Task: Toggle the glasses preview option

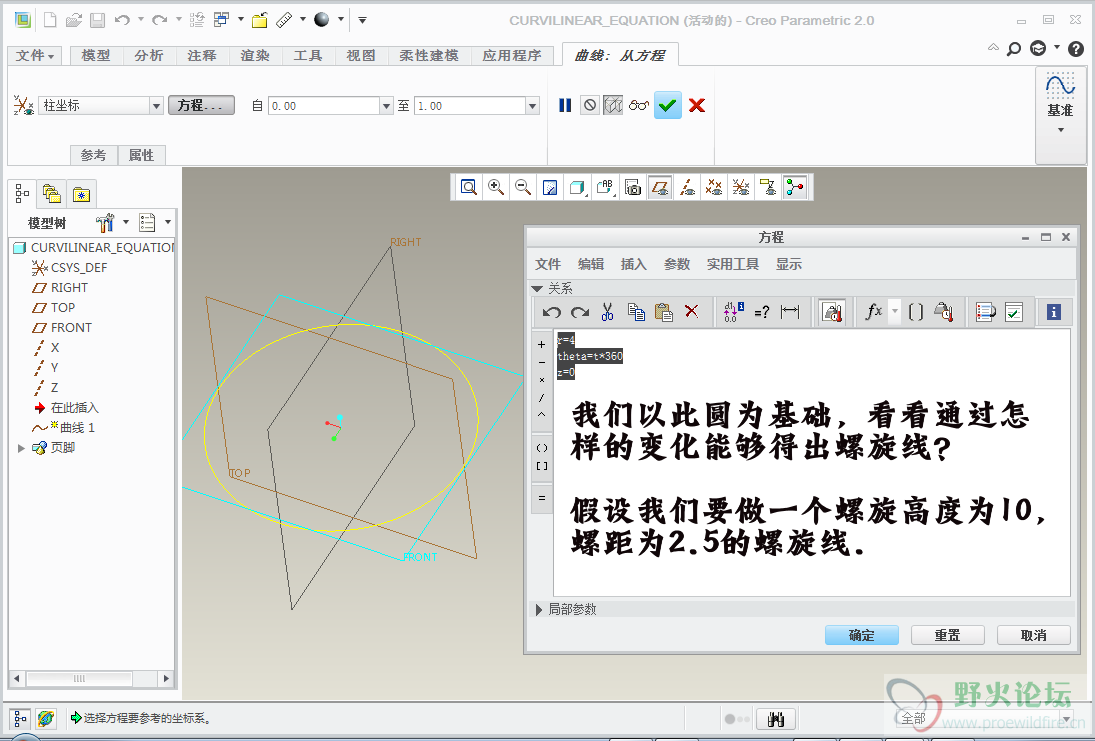Action: [640, 105]
